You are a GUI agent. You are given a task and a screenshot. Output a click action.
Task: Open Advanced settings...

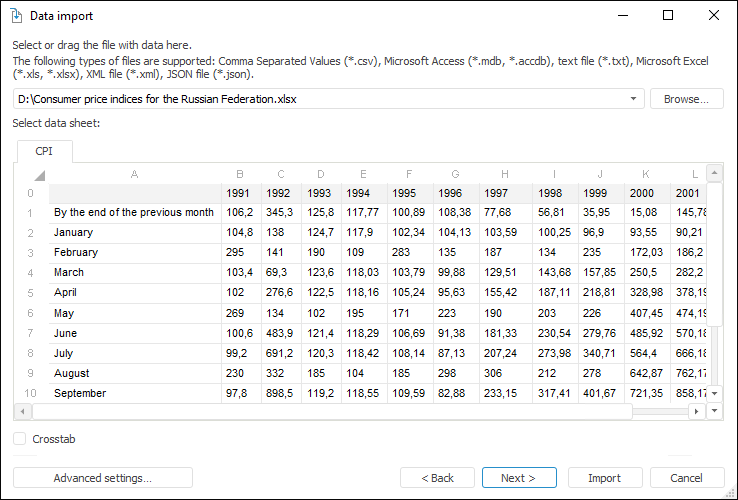pos(102,478)
